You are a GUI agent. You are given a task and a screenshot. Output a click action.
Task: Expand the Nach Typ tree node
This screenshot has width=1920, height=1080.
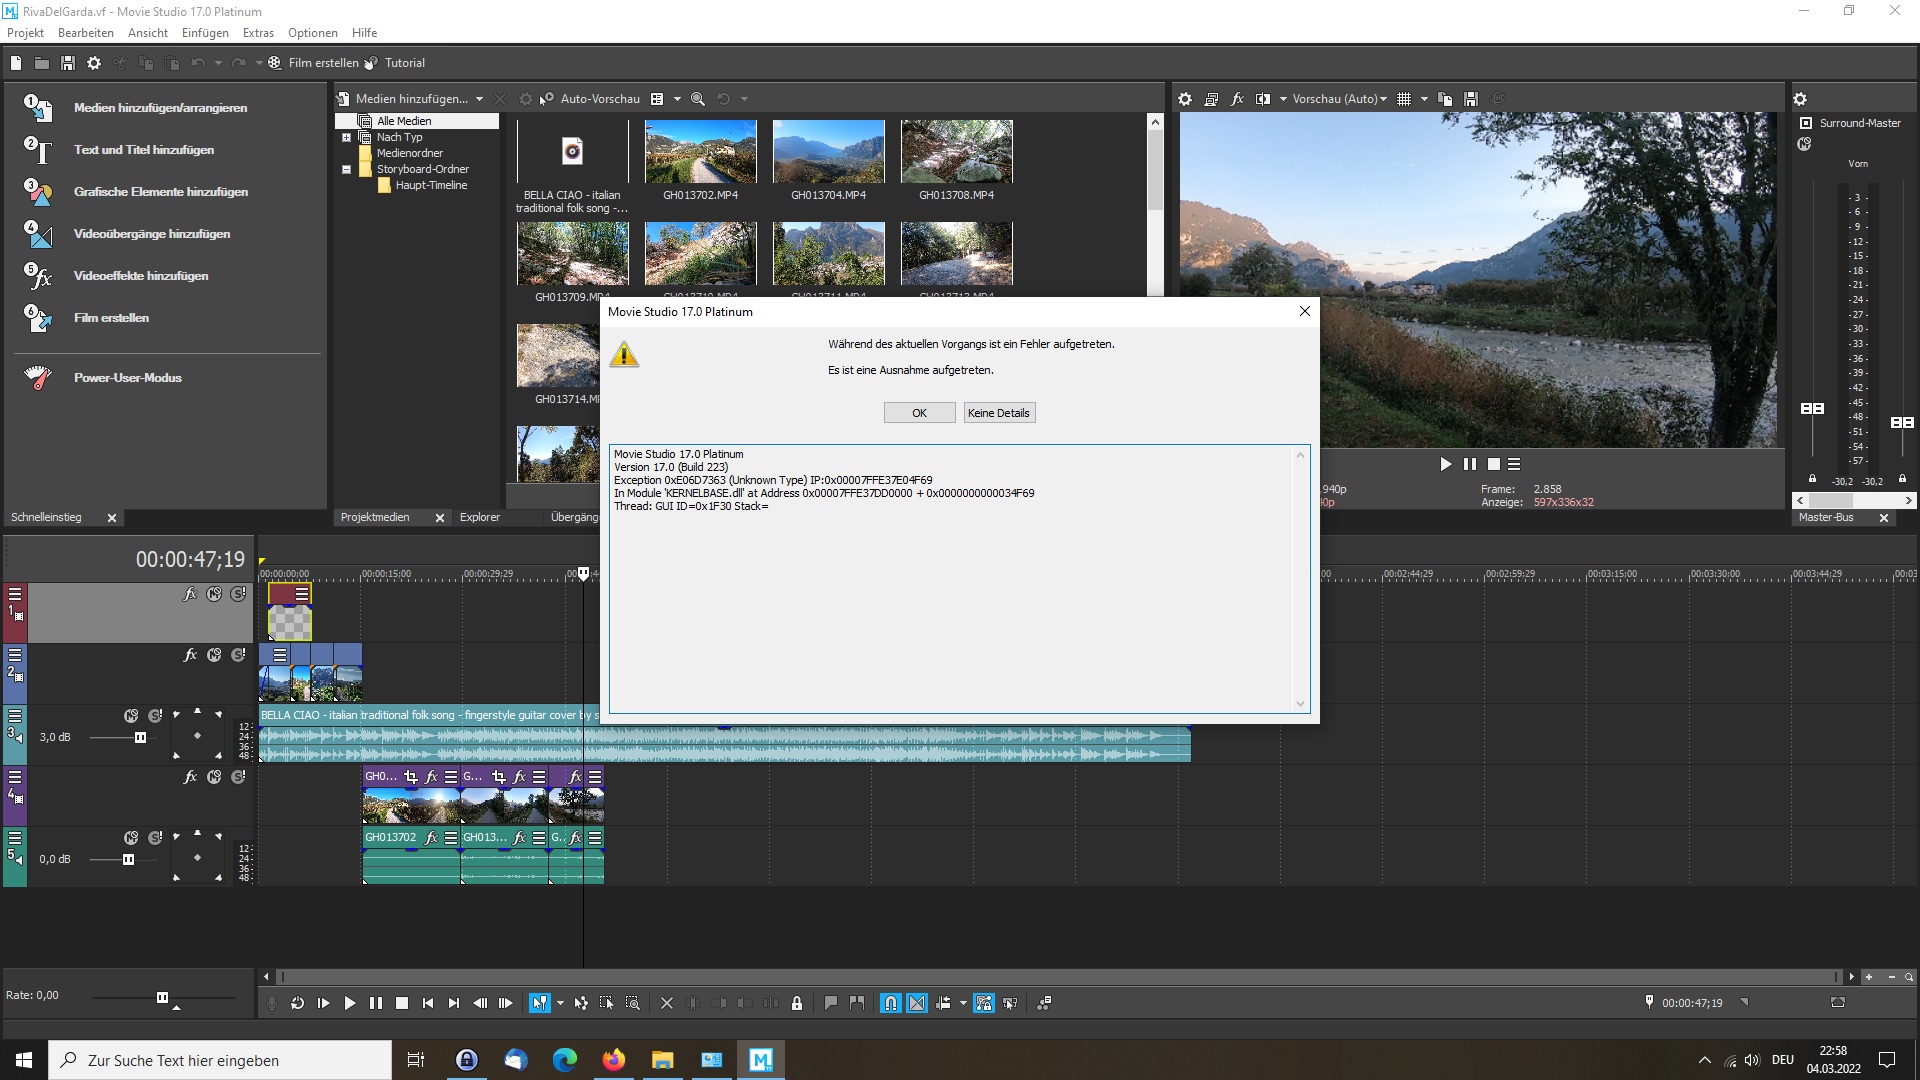pyautogui.click(x=347, y=137)
